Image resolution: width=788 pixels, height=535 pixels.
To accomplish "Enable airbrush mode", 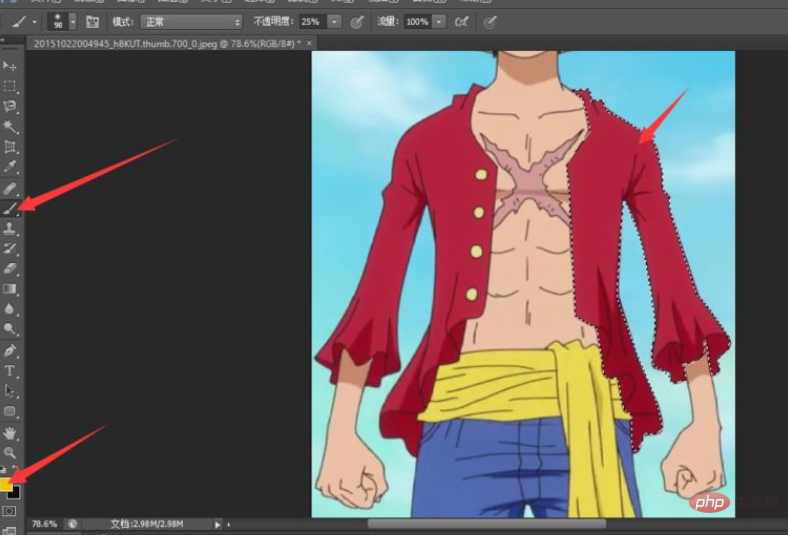I will click(x=461, y=22).
